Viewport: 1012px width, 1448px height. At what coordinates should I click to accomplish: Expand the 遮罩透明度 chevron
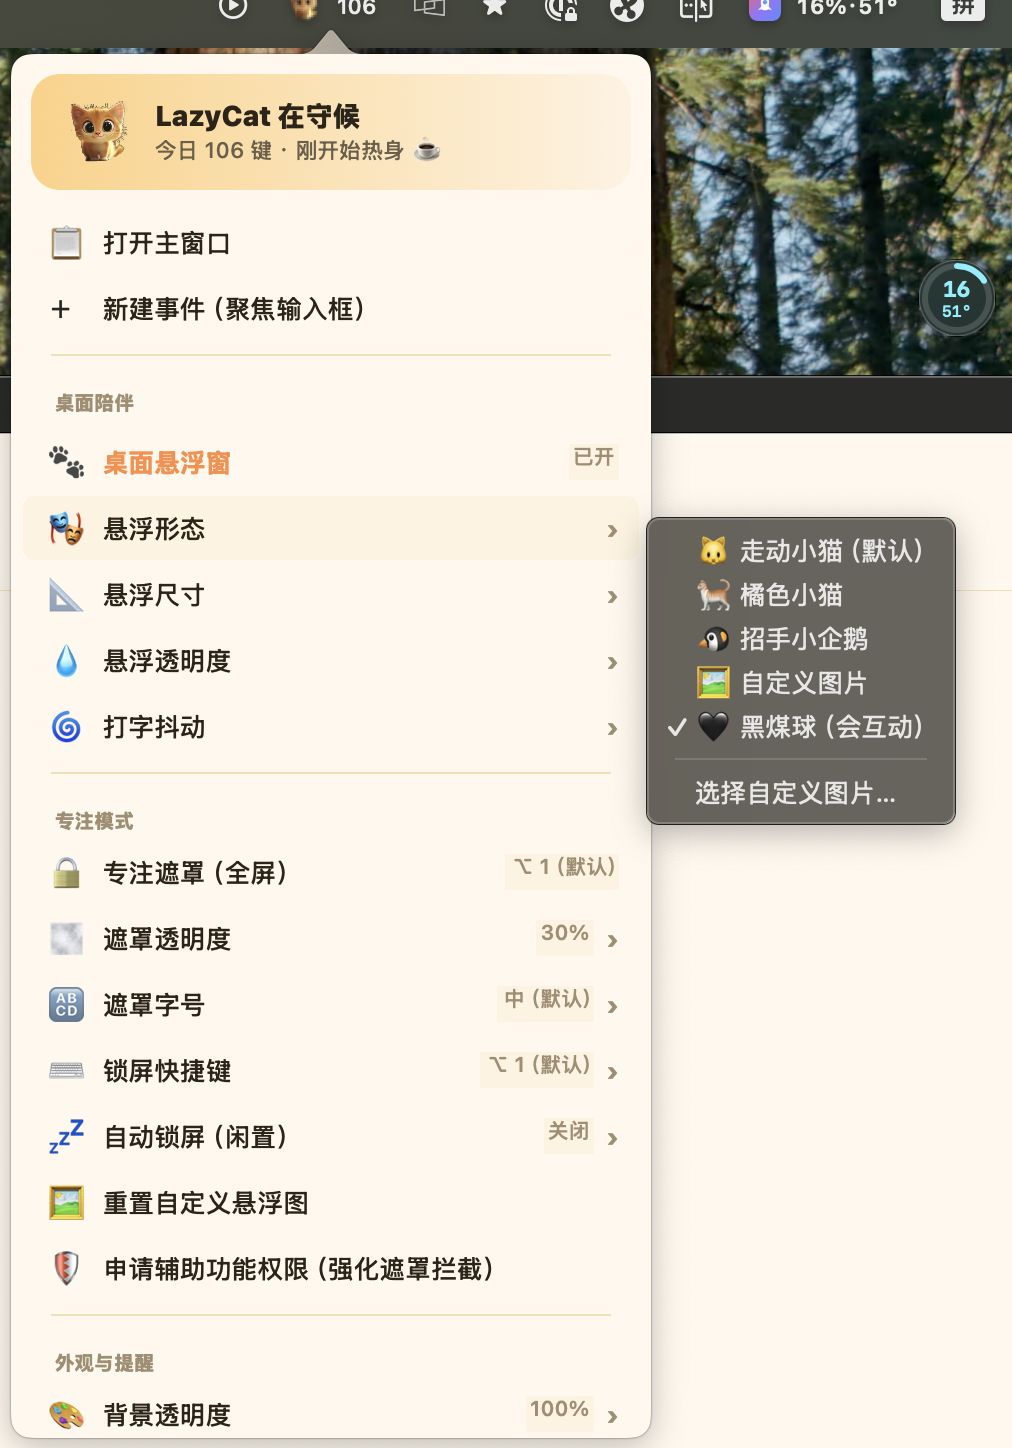coord(613,941)
